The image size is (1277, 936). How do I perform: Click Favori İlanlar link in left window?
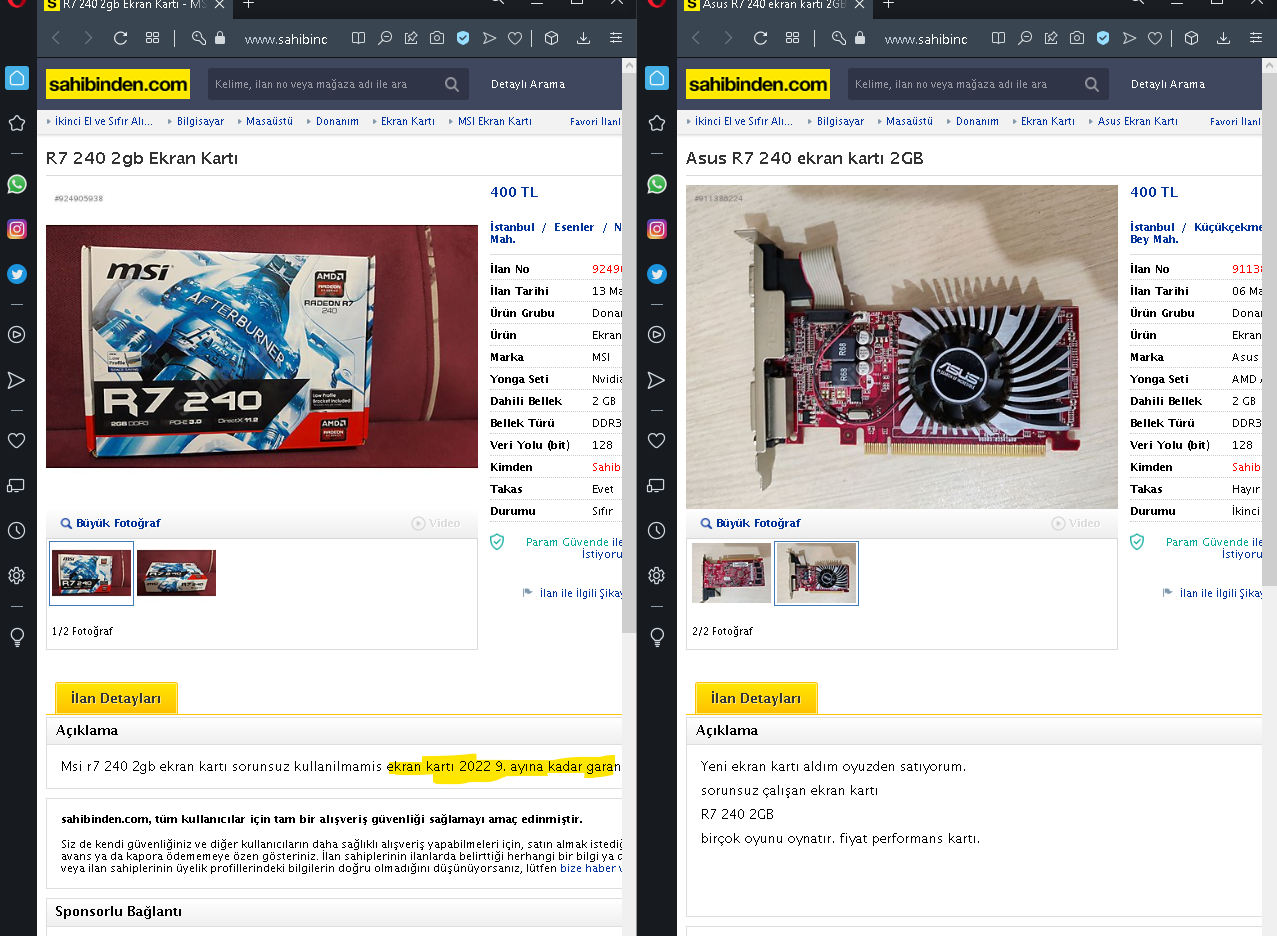pyautogui.click(x=595, y=121)
